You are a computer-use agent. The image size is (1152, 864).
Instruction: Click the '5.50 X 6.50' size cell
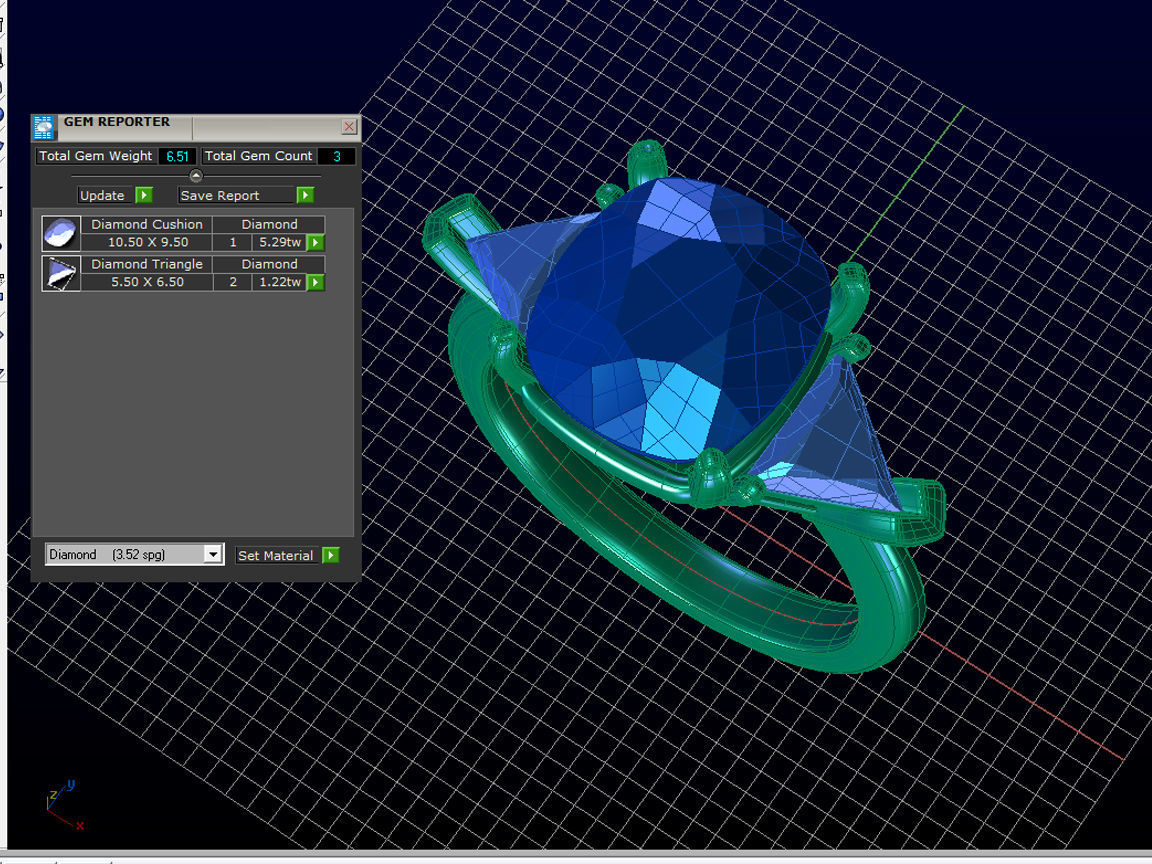(147, 282)
